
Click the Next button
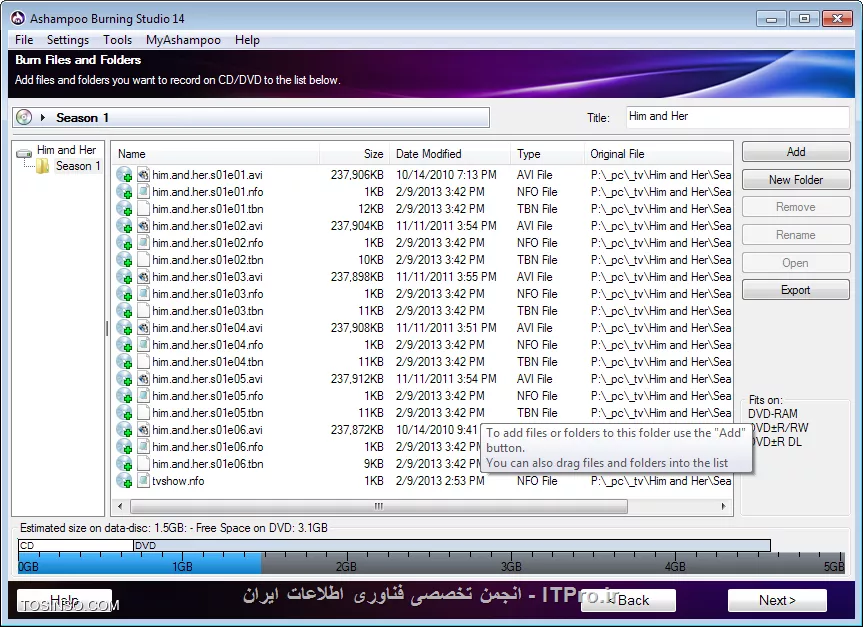coord(777,600)
